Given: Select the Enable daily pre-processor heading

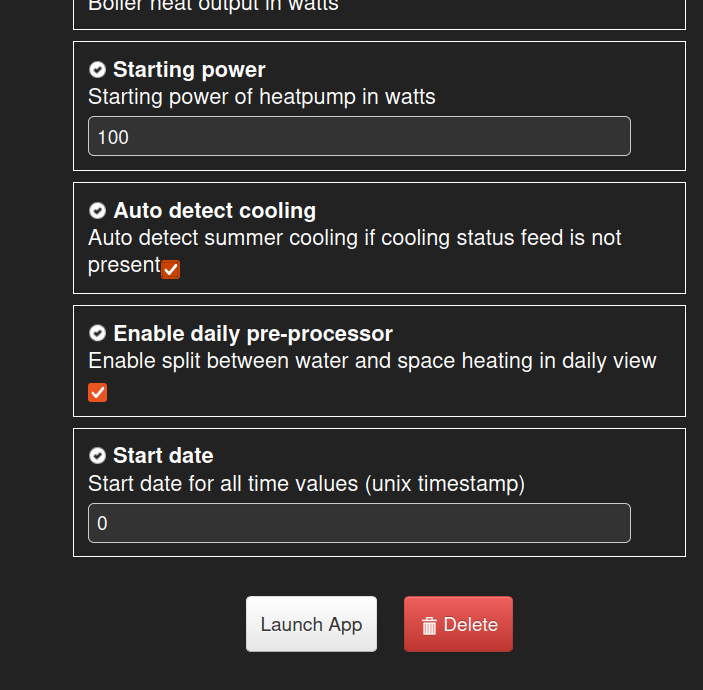Looking at the screenshot, I should tap(253, 334).
